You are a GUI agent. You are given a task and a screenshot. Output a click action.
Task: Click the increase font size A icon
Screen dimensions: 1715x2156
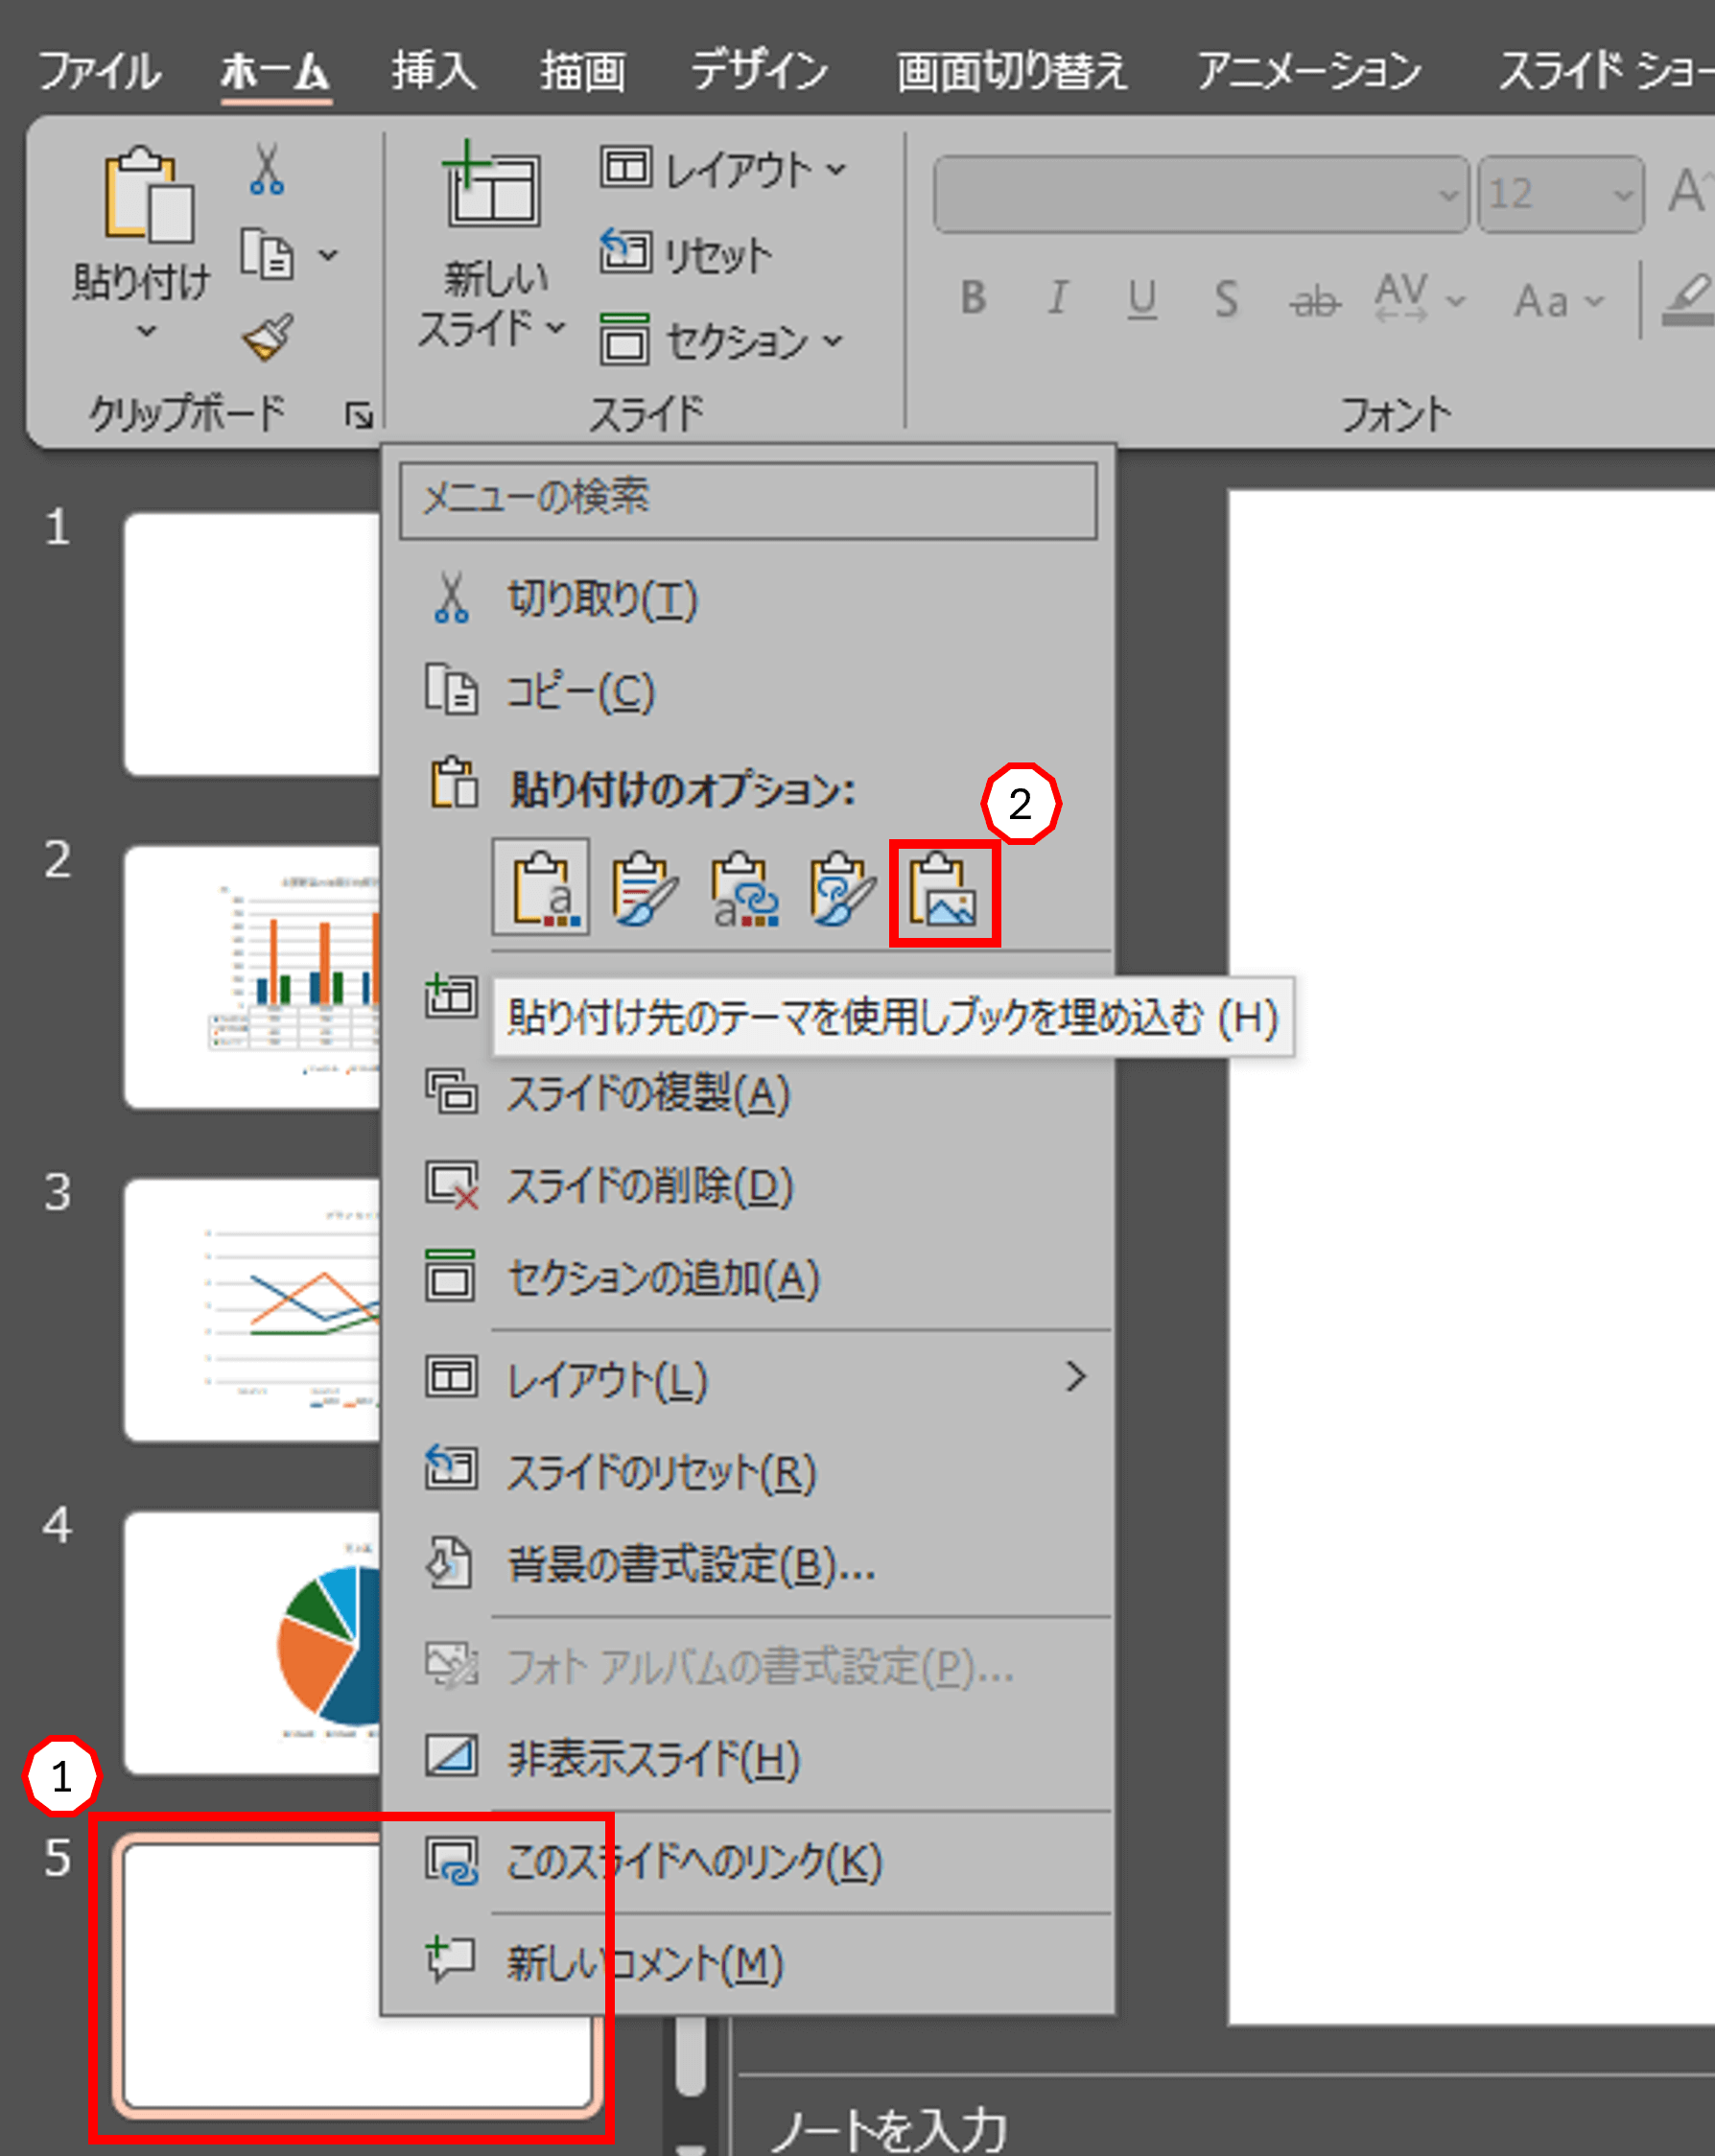pos(1689,190)
